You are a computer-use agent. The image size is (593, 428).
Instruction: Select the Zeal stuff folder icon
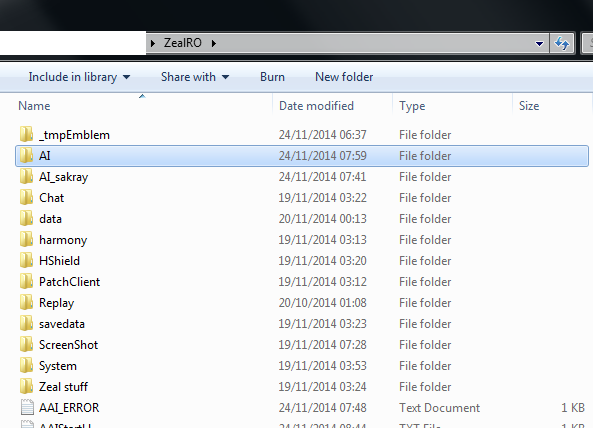coord(26,386)
